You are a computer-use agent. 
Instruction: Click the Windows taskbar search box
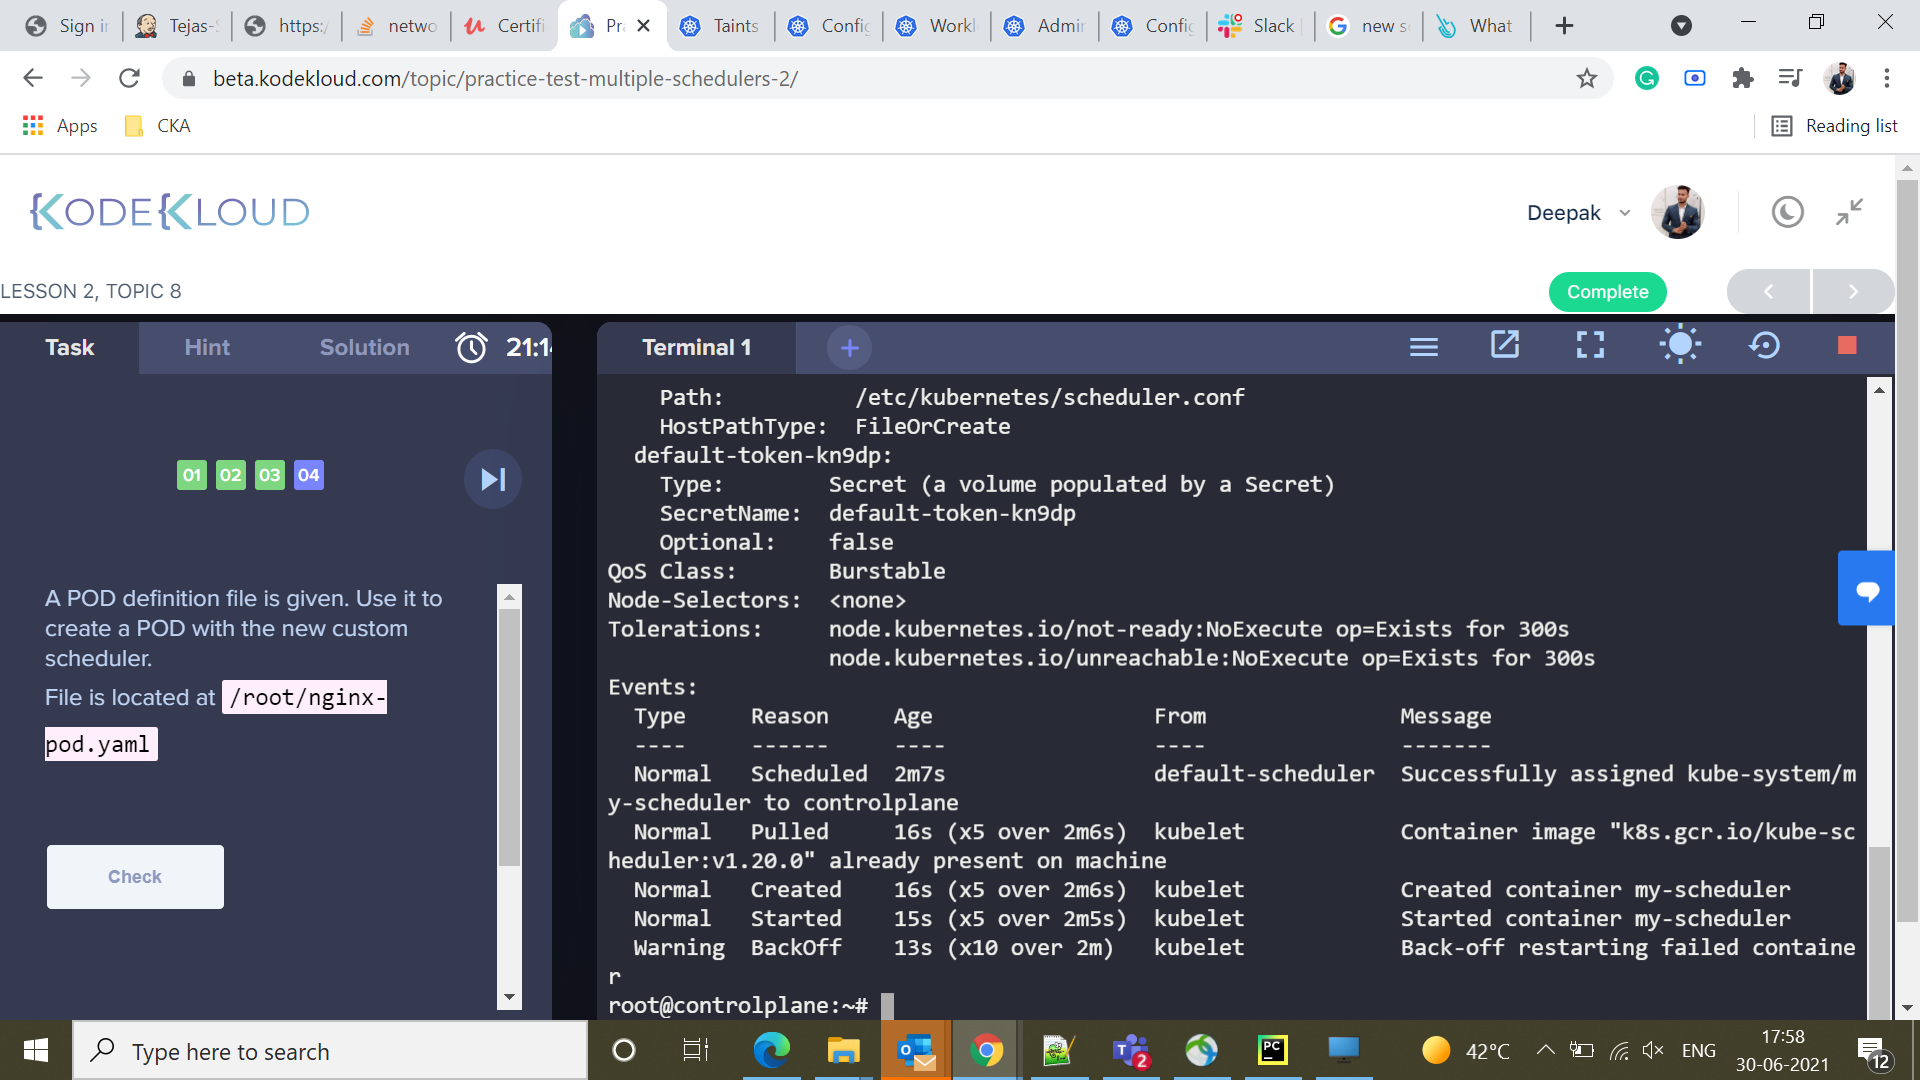click(330, 1051)
